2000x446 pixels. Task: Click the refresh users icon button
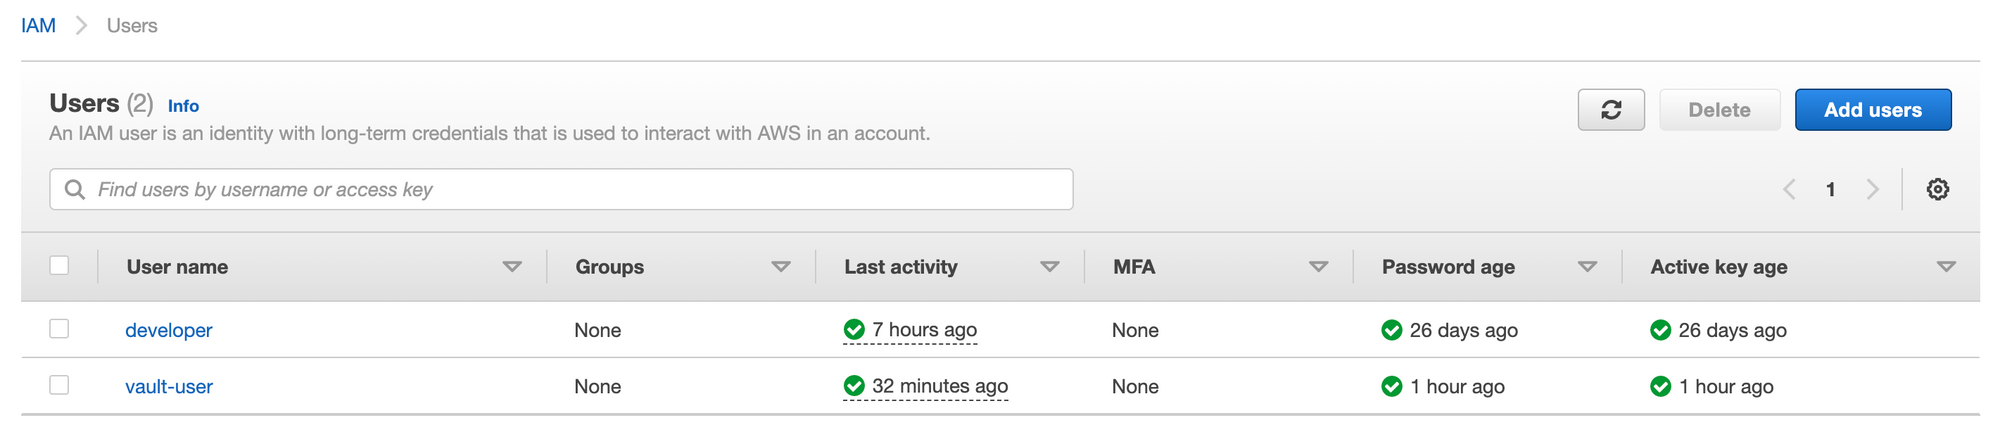[x=1611, y=110]
